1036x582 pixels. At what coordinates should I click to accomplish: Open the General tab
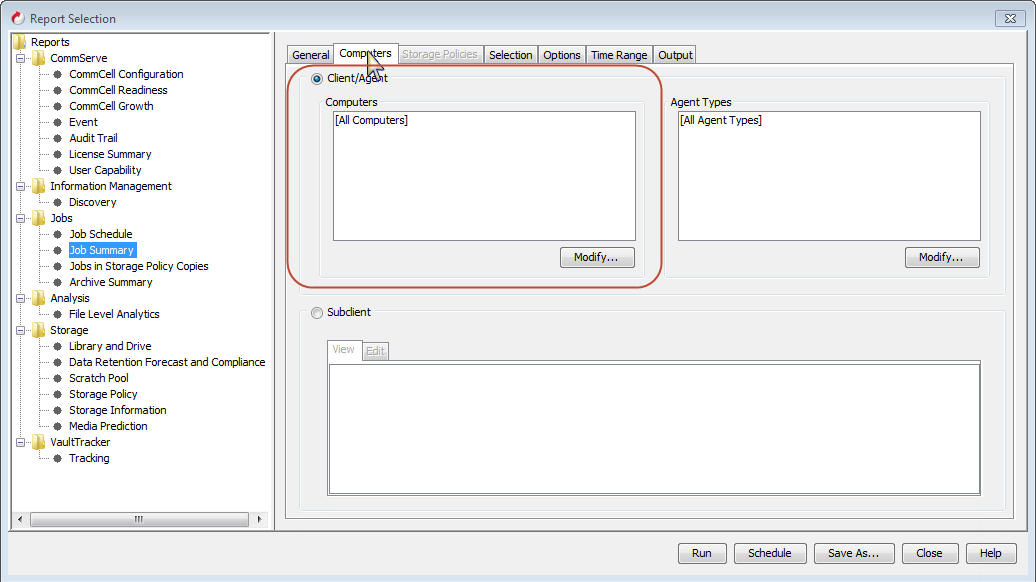[311, 55]
